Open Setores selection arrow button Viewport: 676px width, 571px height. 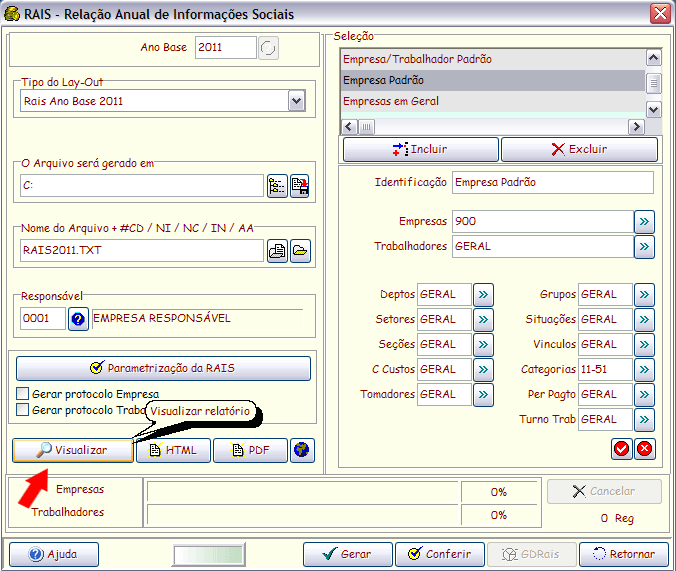[x=483, y=320]
